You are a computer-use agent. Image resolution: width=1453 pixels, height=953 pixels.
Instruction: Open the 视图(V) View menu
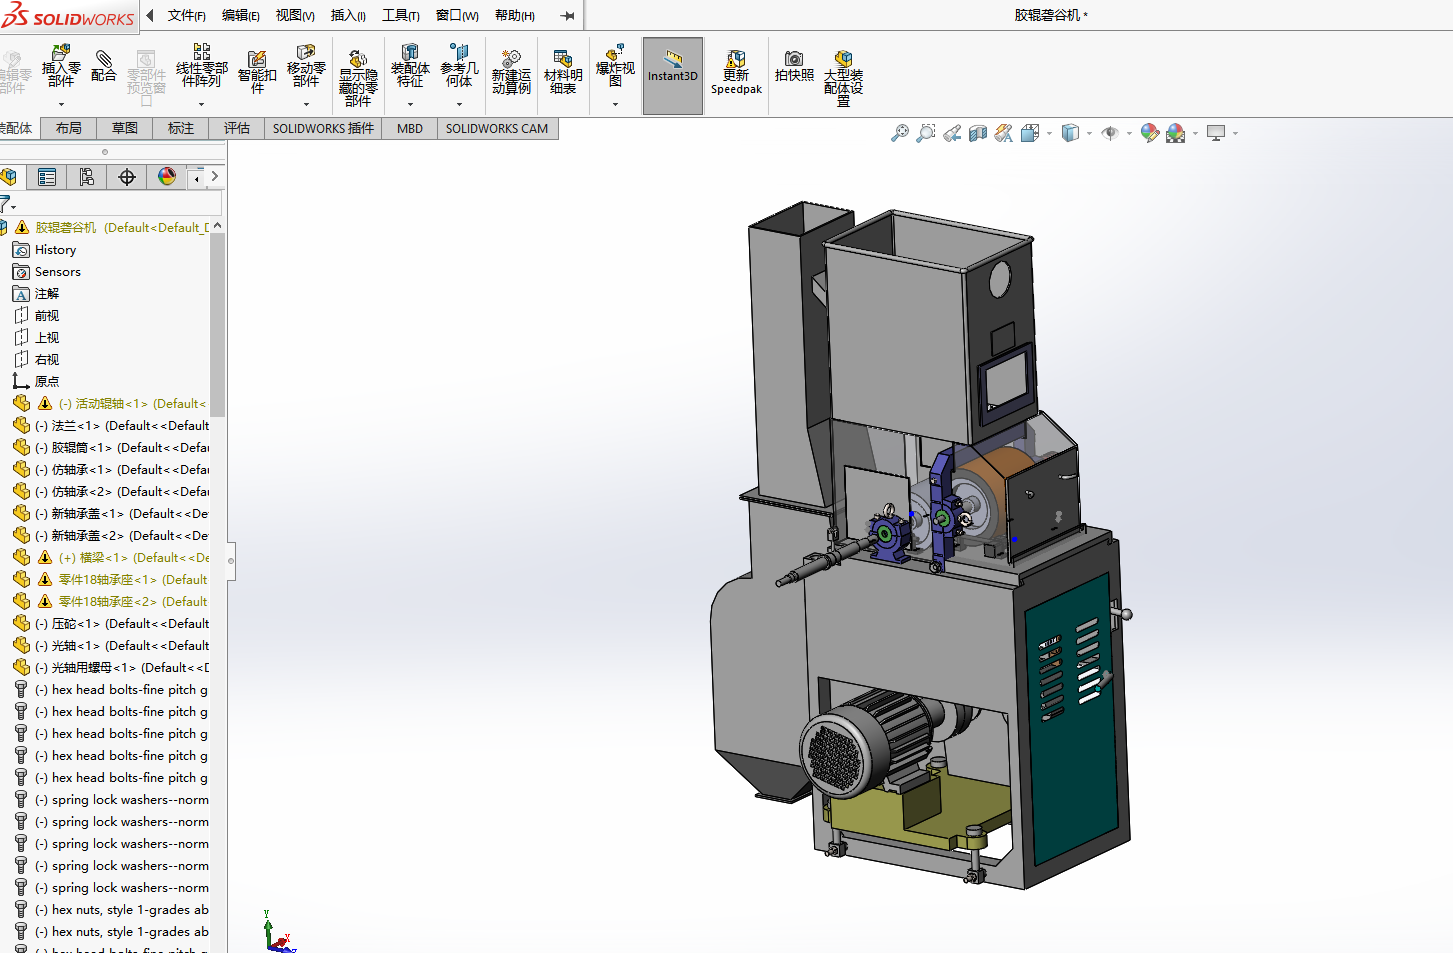(295, 15)
